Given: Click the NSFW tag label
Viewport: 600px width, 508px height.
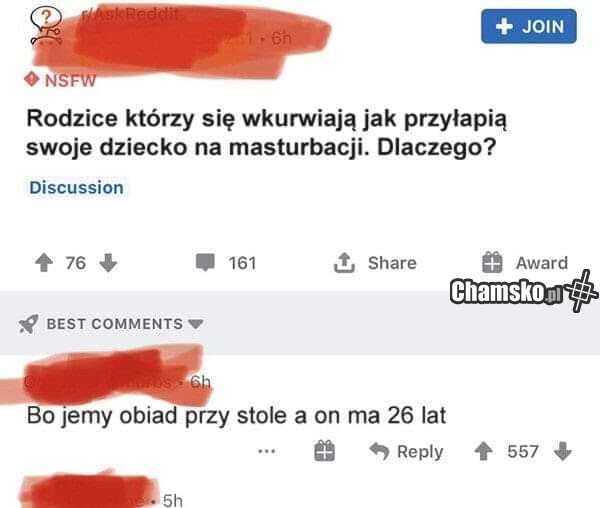Looking at the screenshot, I should [70, 81].
